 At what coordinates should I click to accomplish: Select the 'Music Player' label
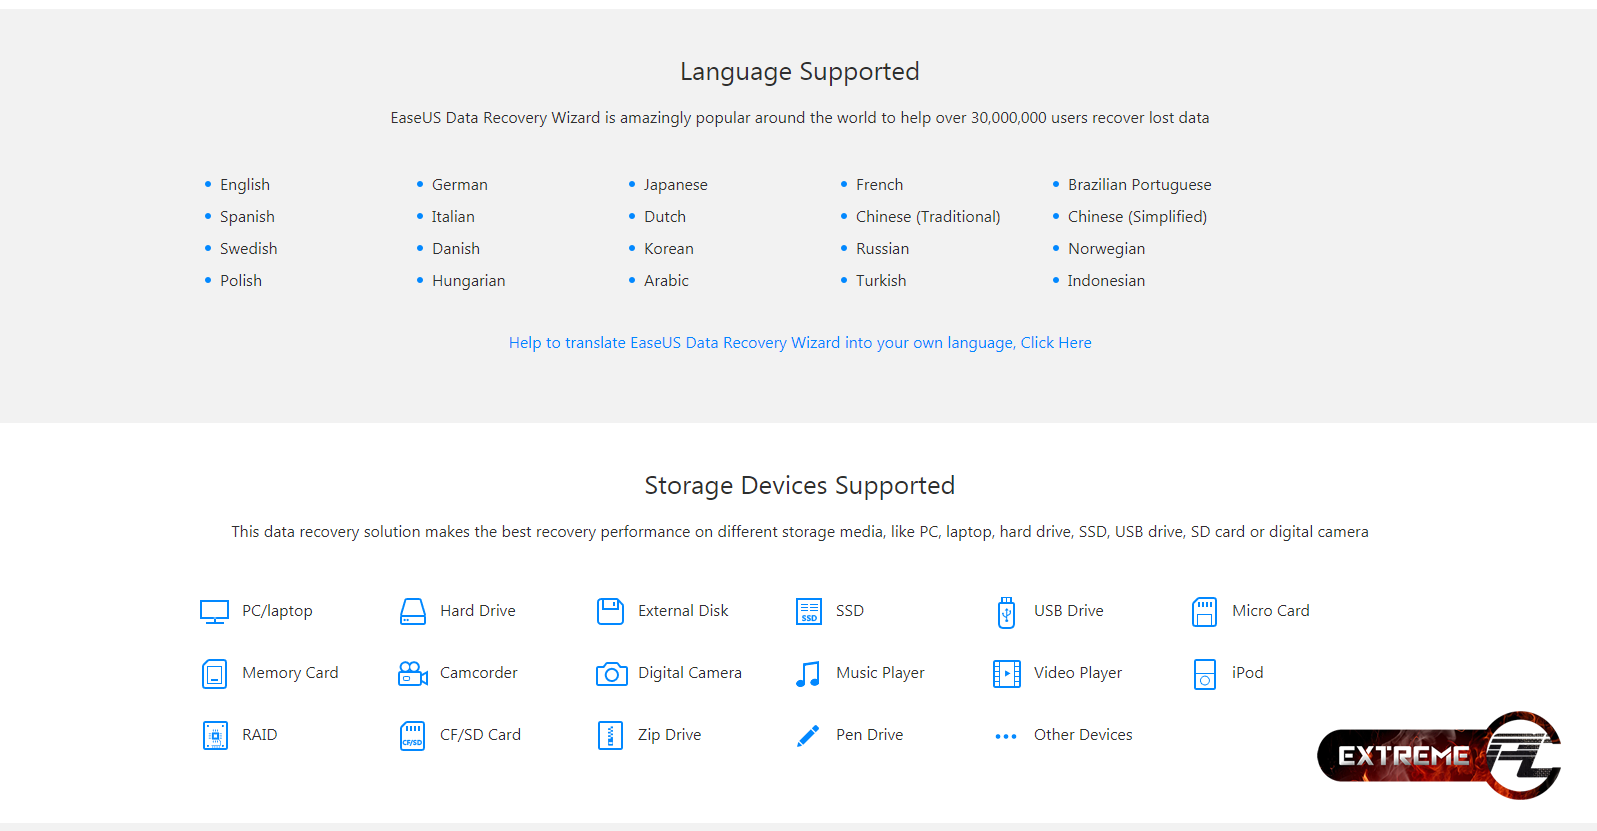coord(880,673)
